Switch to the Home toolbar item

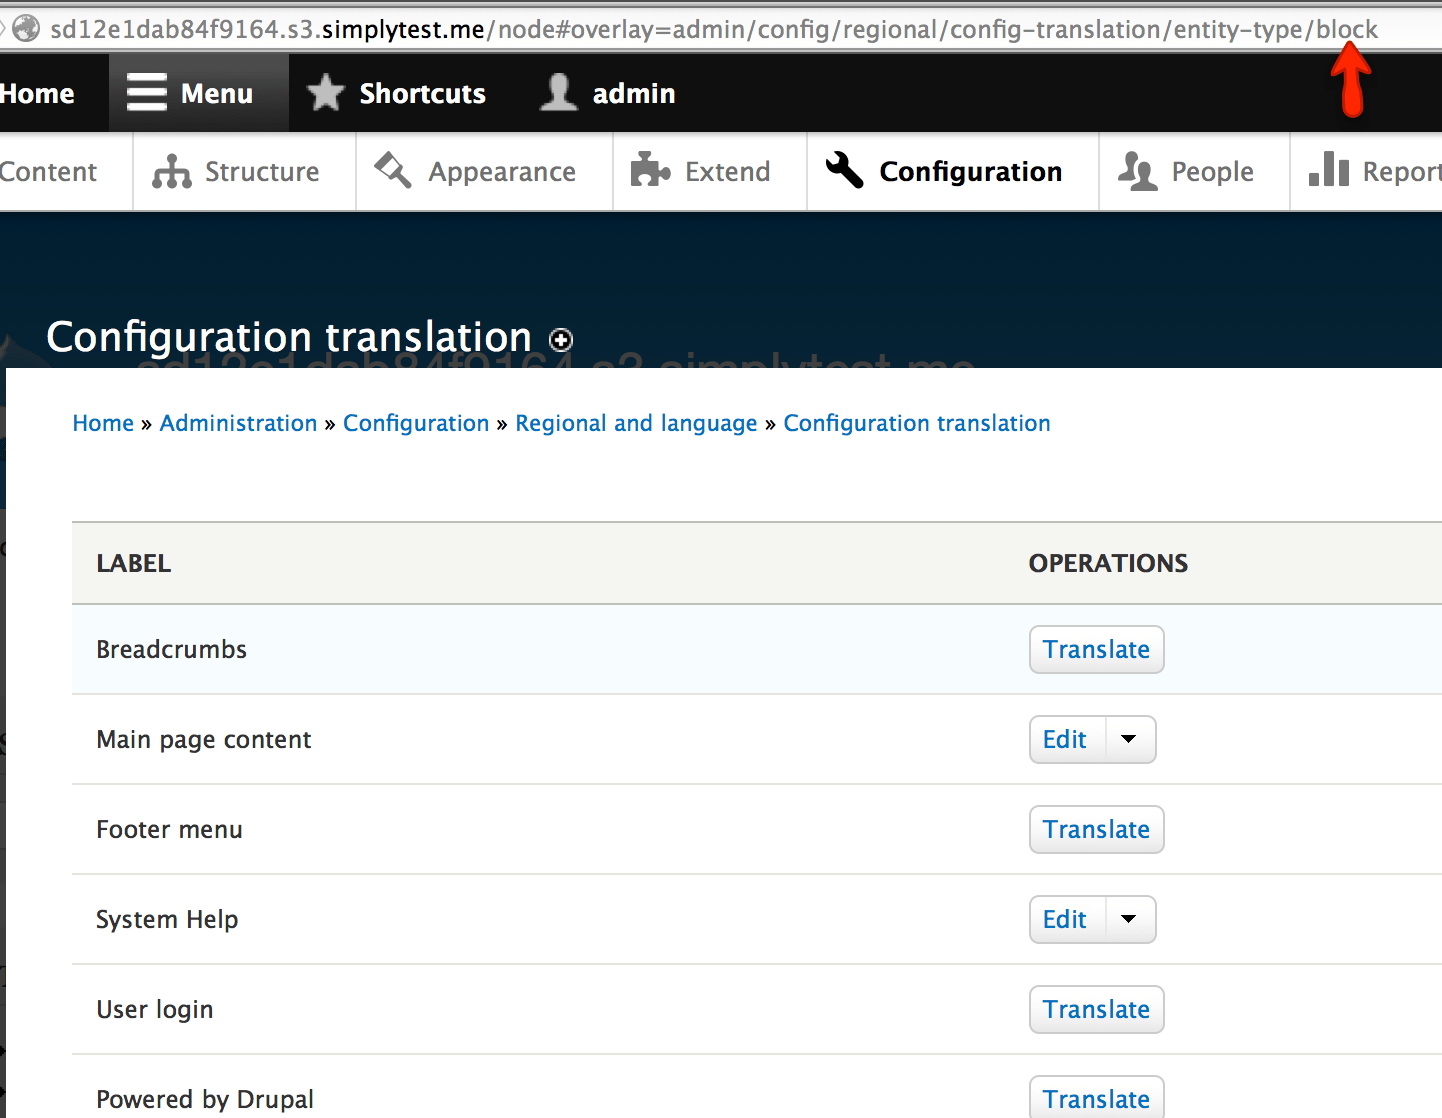click(37, 92)
